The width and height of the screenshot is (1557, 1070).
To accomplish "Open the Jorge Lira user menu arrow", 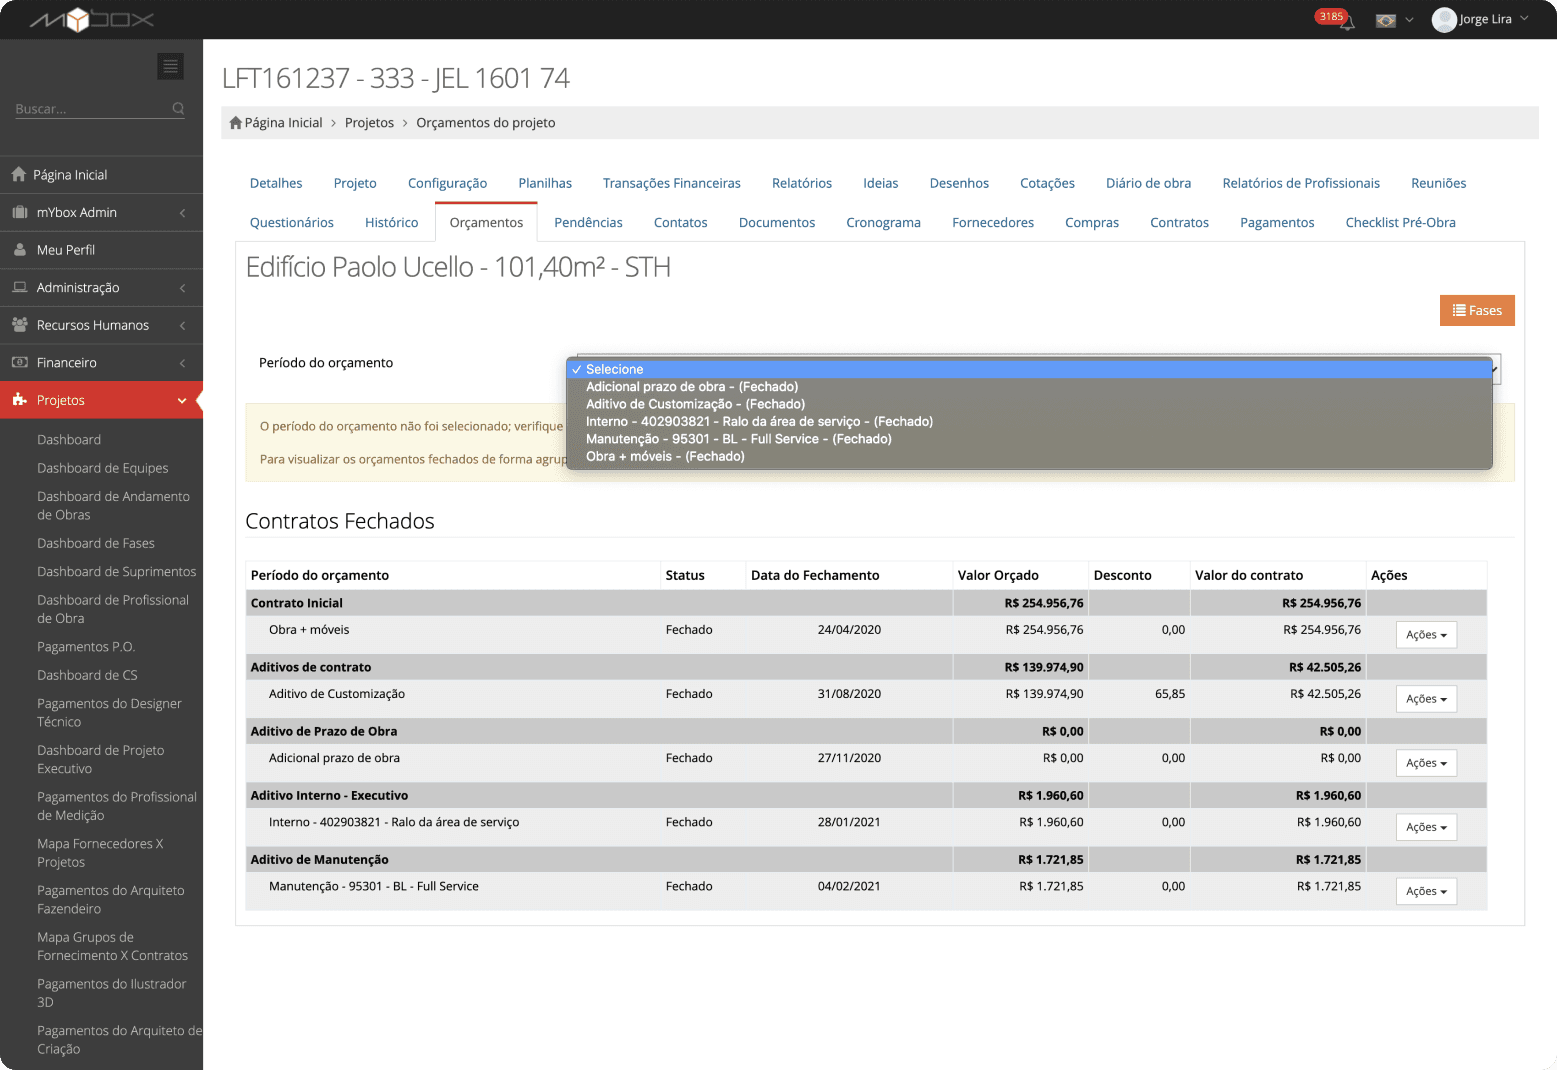I will coord(1524,19).
